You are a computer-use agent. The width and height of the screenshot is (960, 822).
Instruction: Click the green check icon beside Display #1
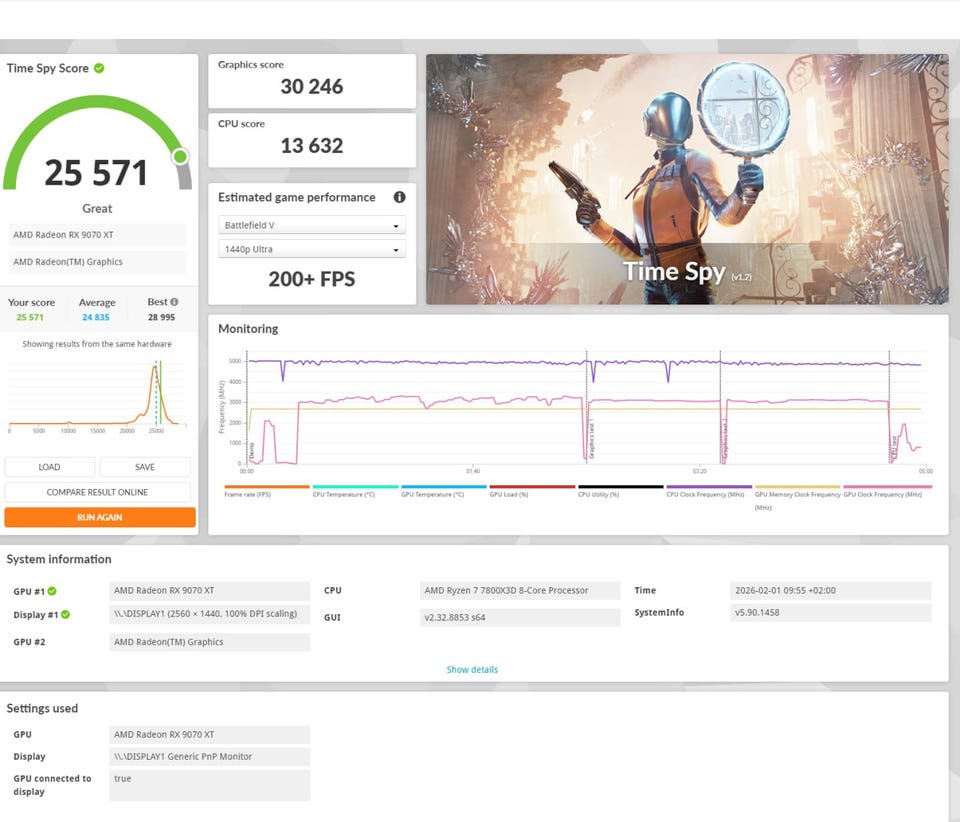[x=66, y=615]
